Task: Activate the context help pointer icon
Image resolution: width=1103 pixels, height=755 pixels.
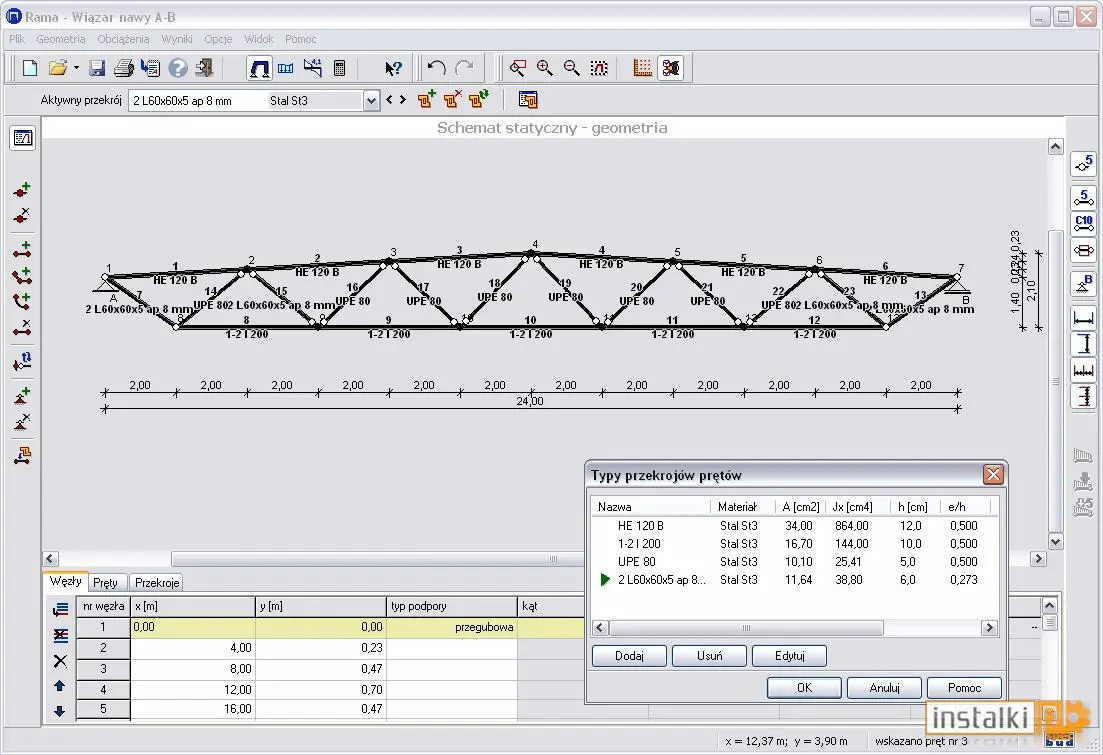Action: coord(393,68)
